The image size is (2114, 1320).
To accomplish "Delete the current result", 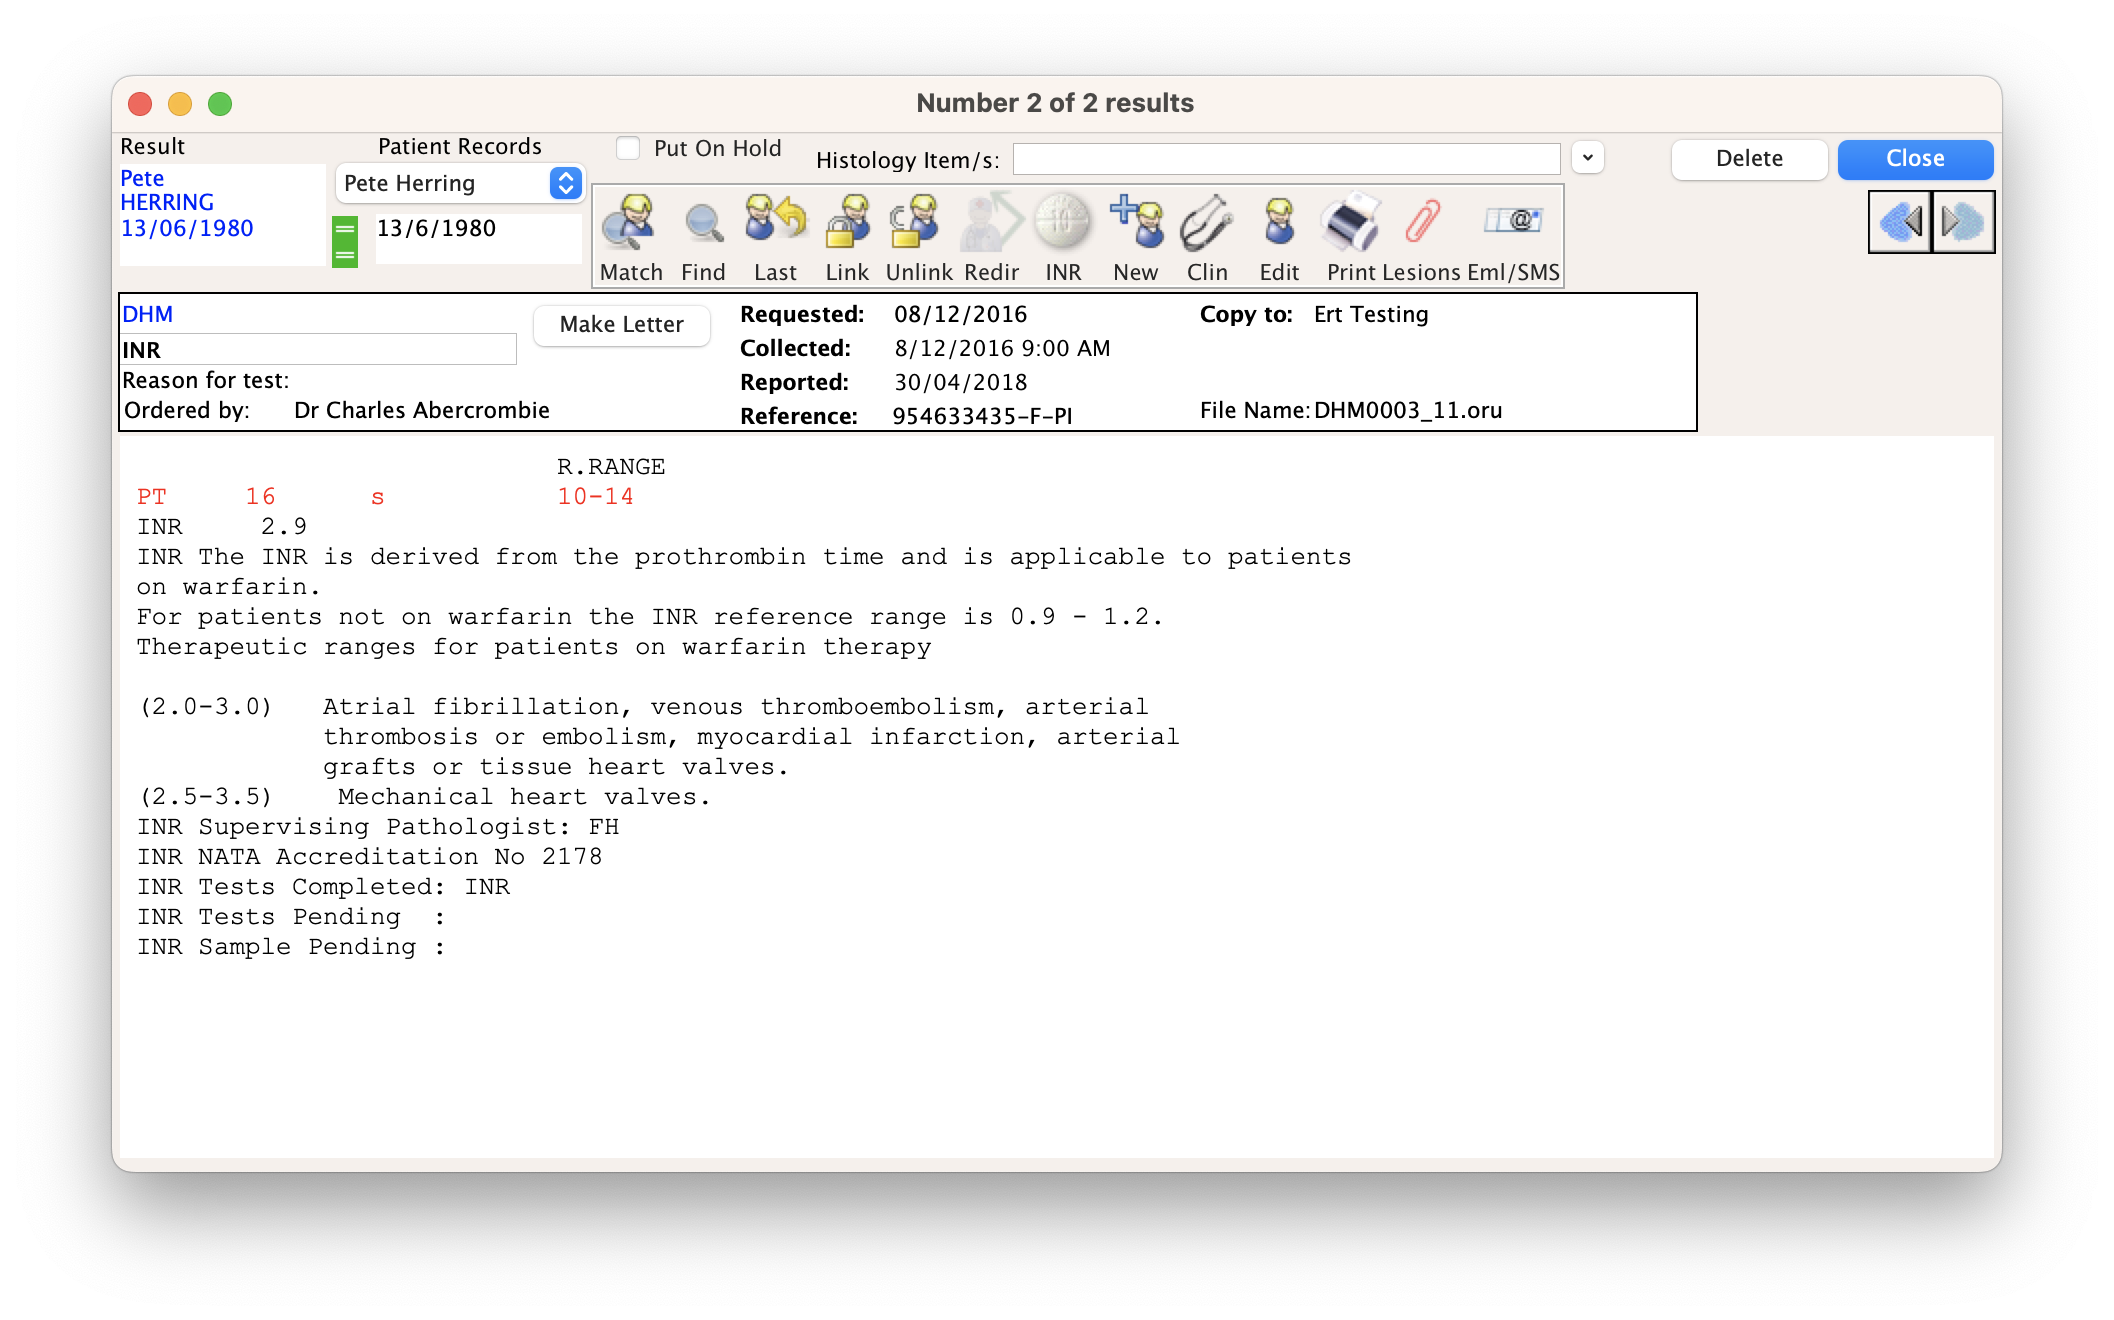I will pyautogui.click(x=1748, y=158).
